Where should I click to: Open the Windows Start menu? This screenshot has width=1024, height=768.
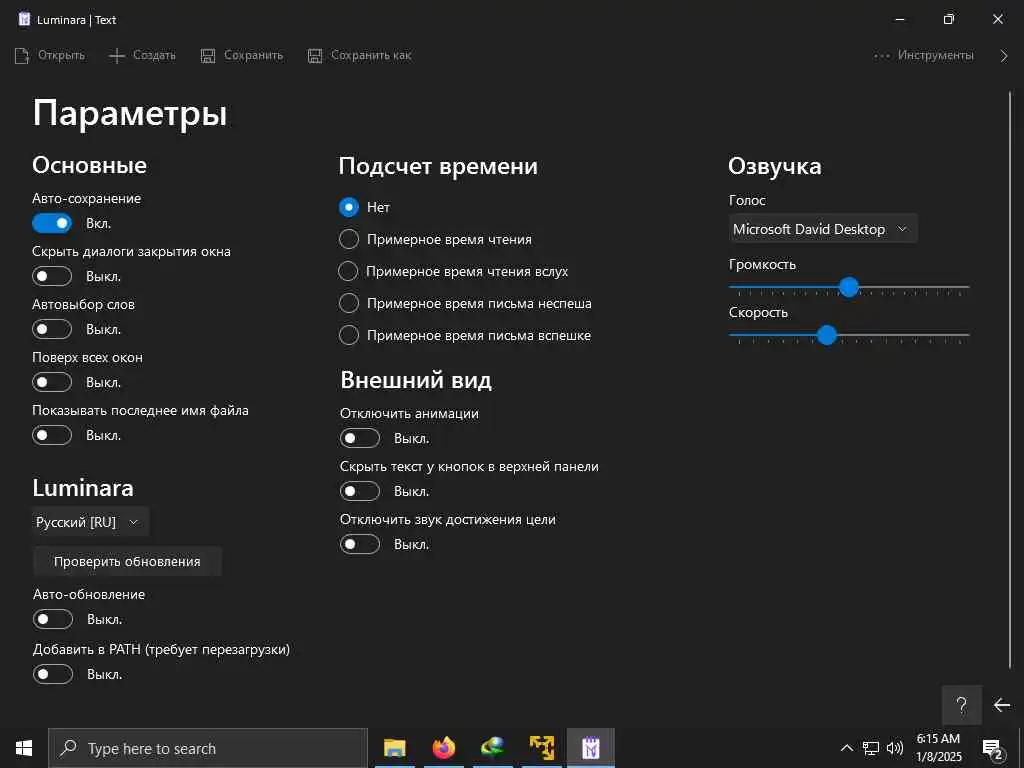pos(24,748)
